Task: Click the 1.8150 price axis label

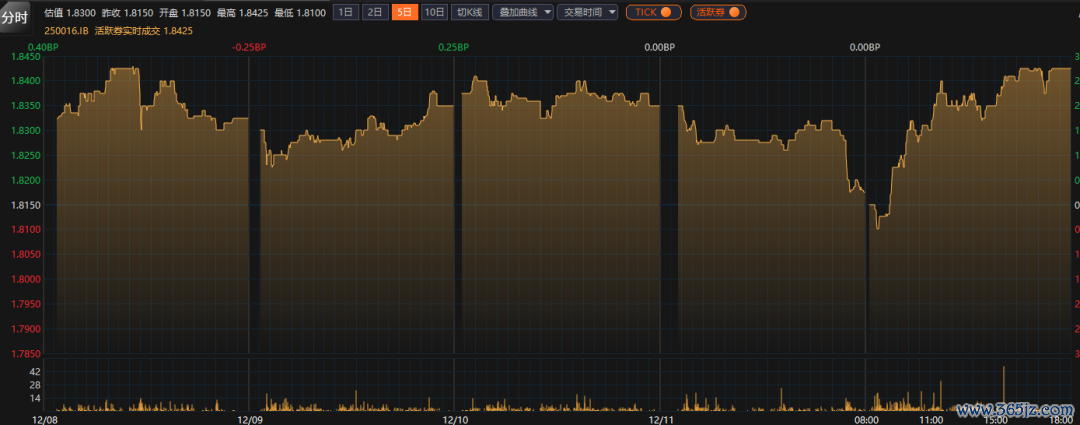Action: pyautogui.click(x=26, y=205)
